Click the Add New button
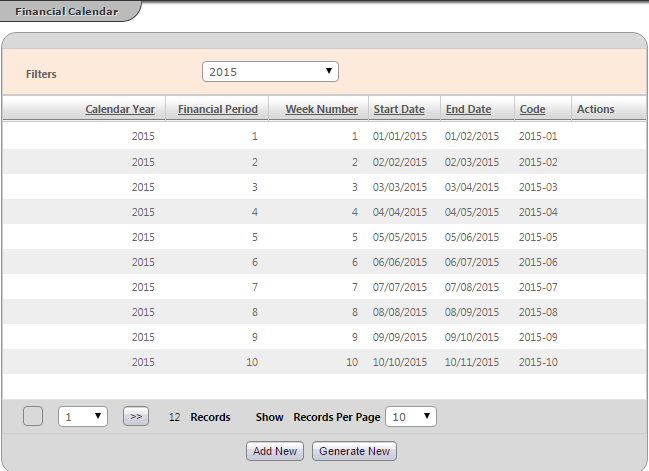Image resolution: width=649 pixels, height=471 pixels. (275, 451)
